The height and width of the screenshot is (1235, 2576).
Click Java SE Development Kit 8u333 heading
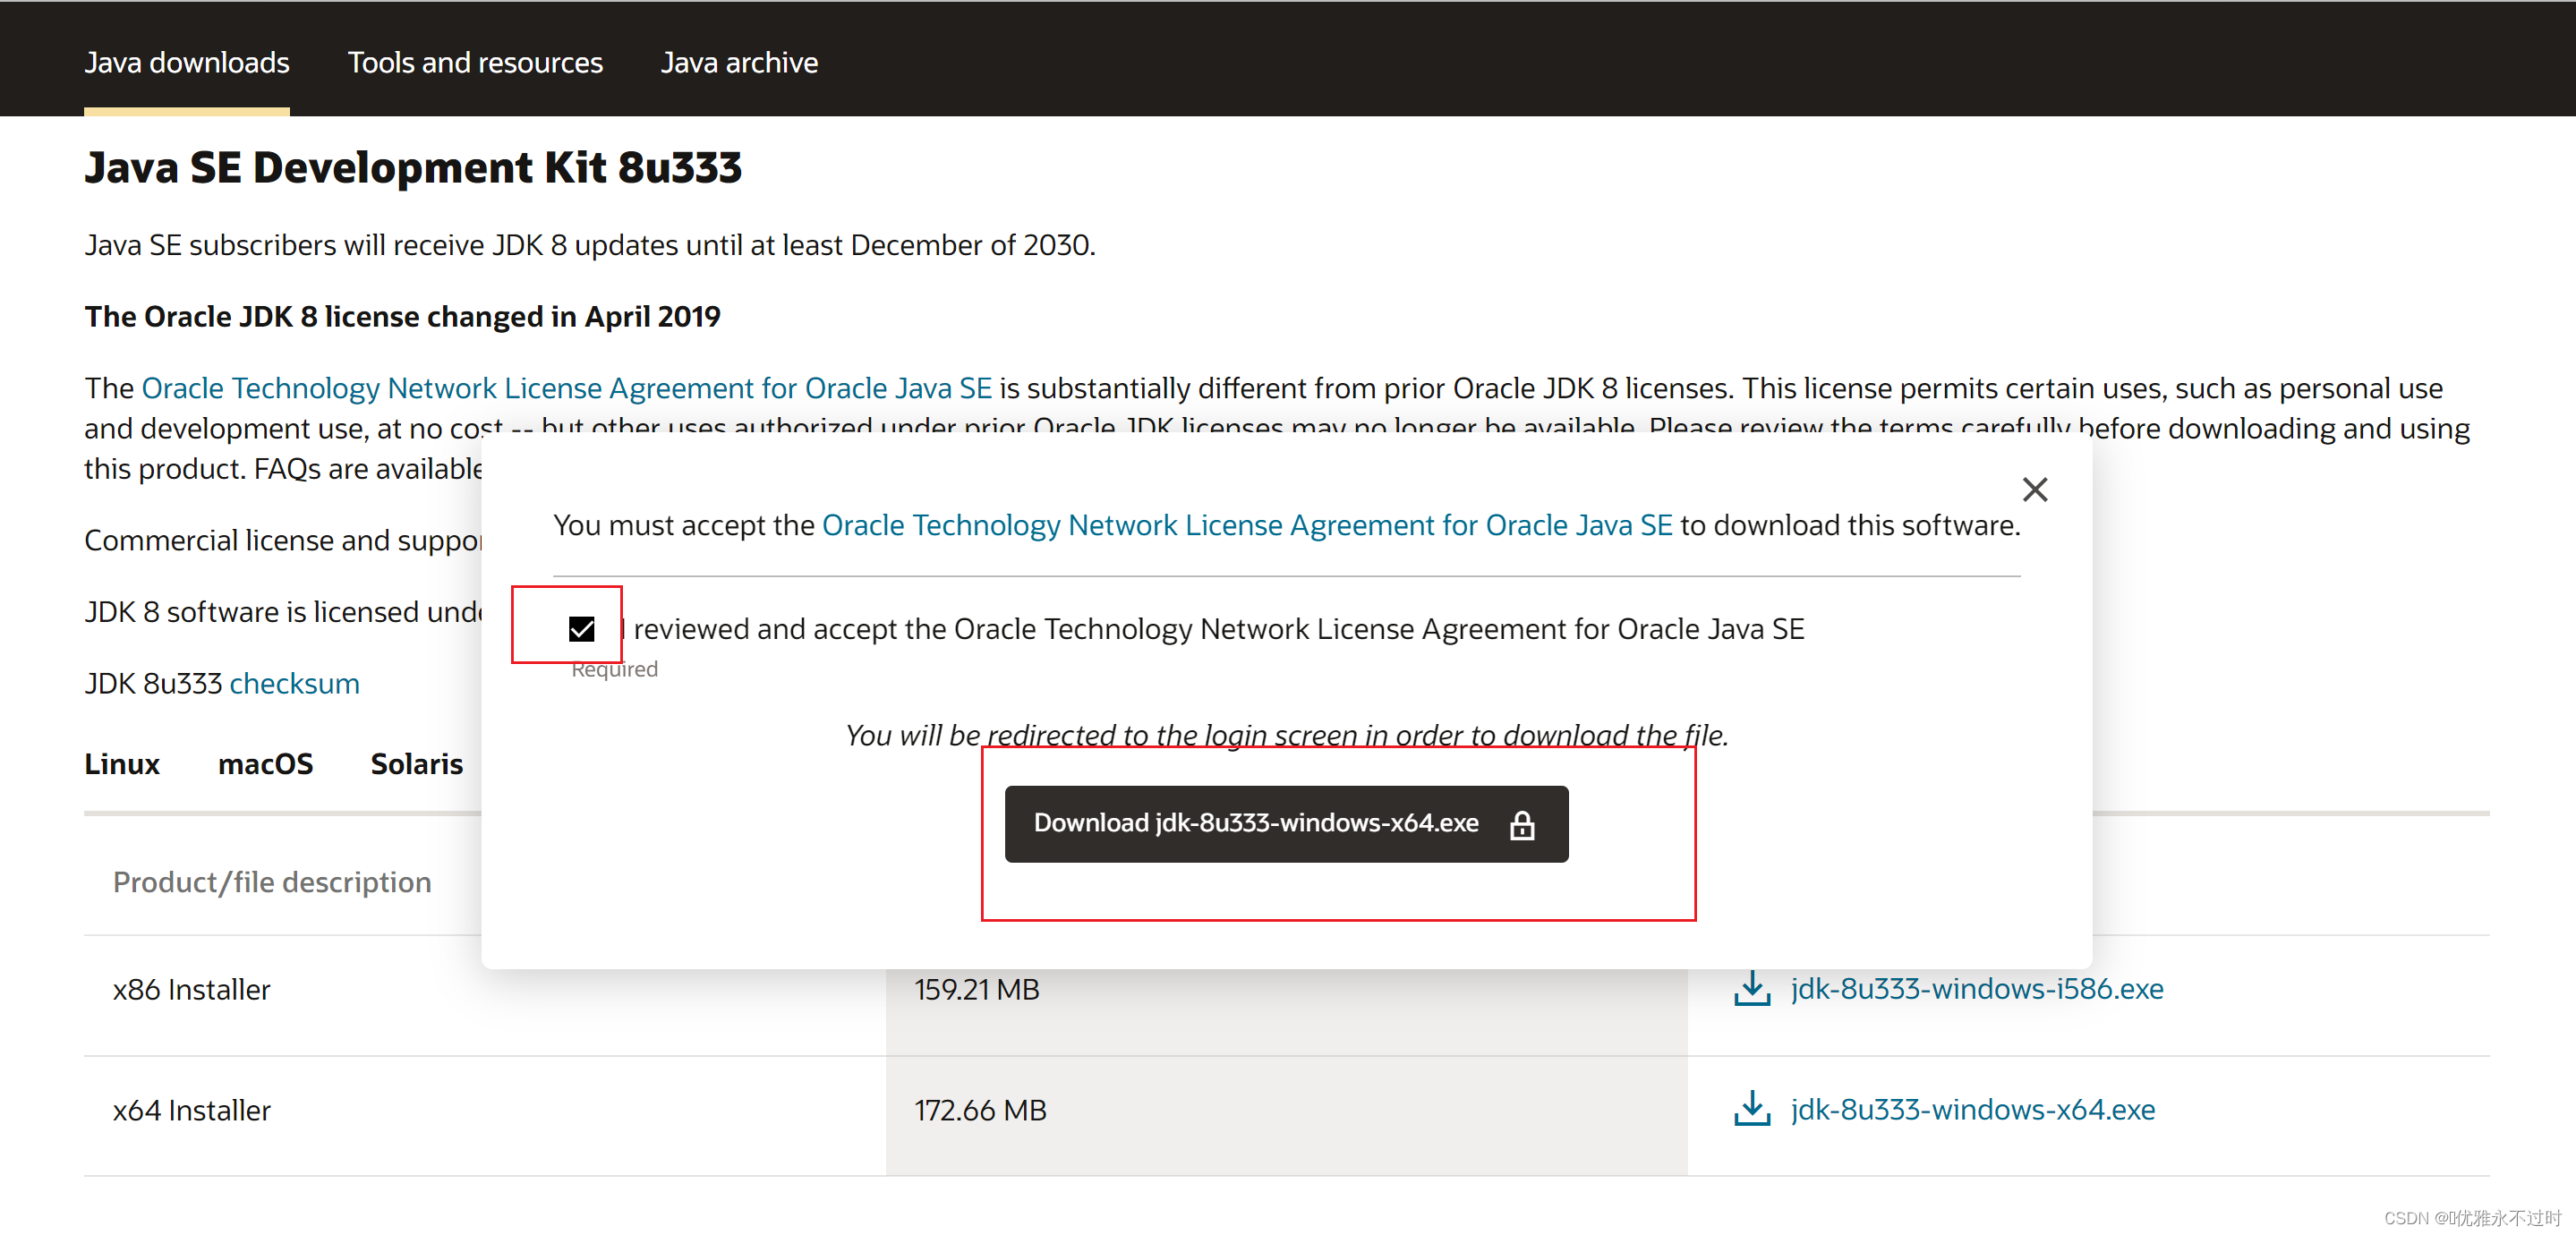[413, 167]
